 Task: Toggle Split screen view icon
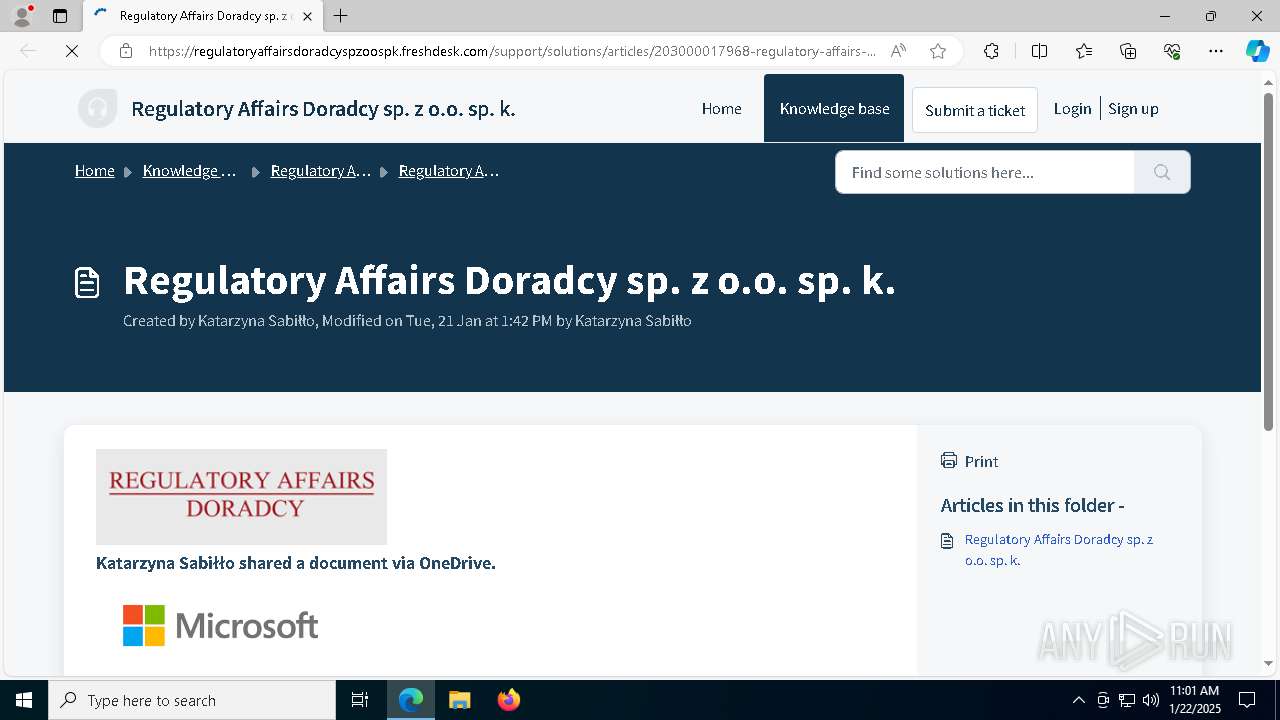click(1039, 51)
